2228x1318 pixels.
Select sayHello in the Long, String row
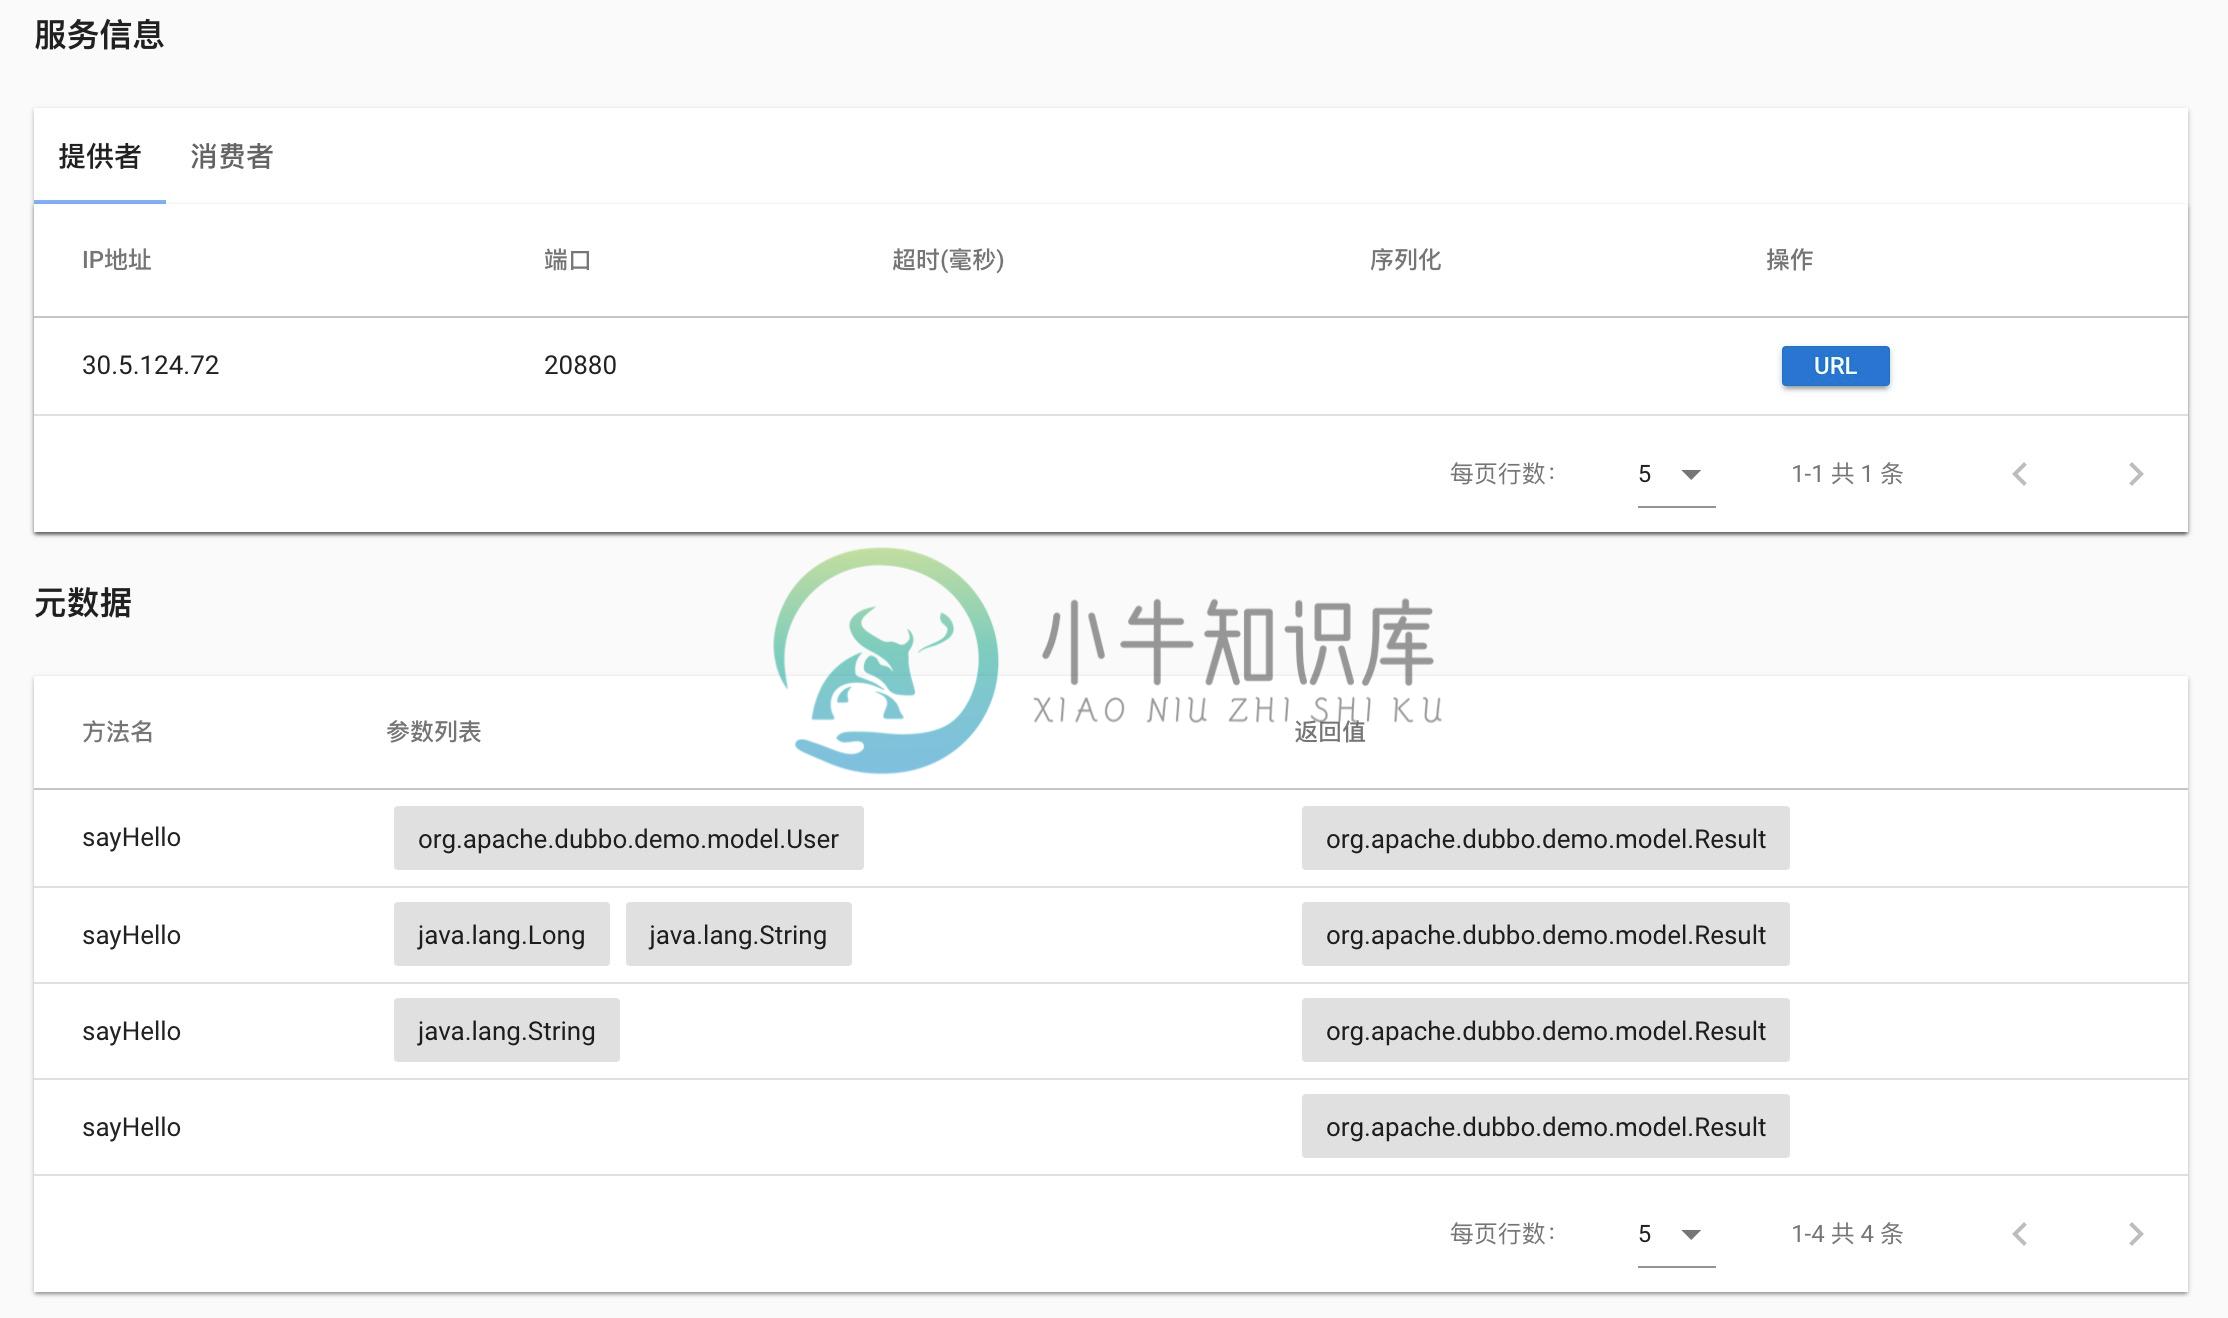pyautogui.click(x=131, y=936)
